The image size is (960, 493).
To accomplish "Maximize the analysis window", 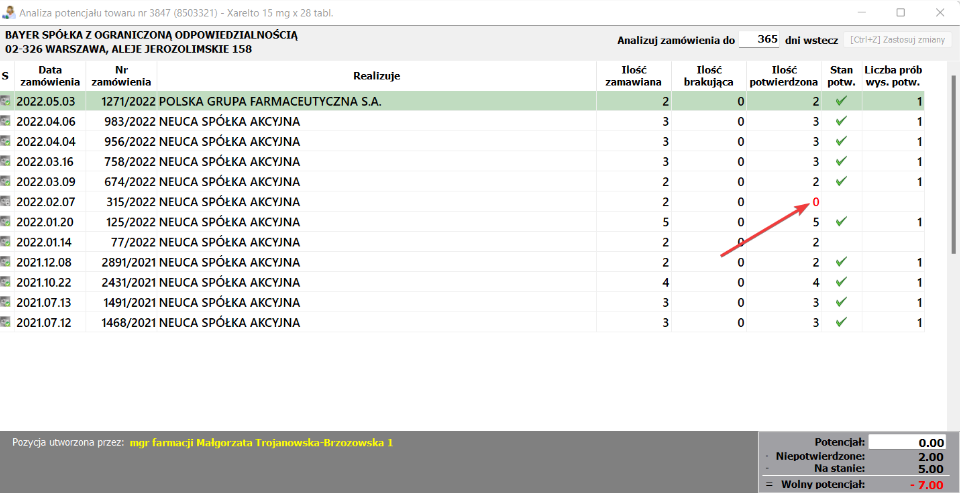I will [x=901, y=12].
